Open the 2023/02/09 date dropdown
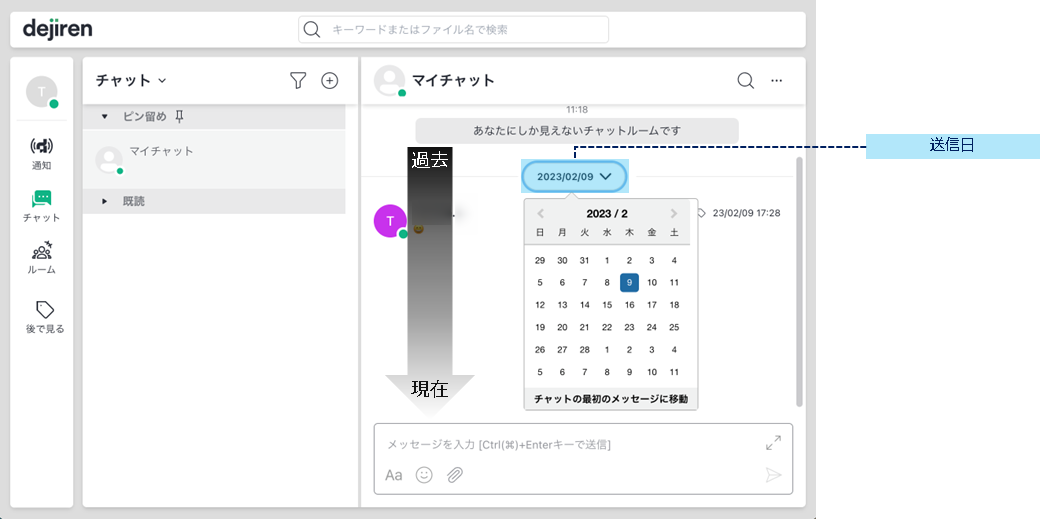 (574, 177)
